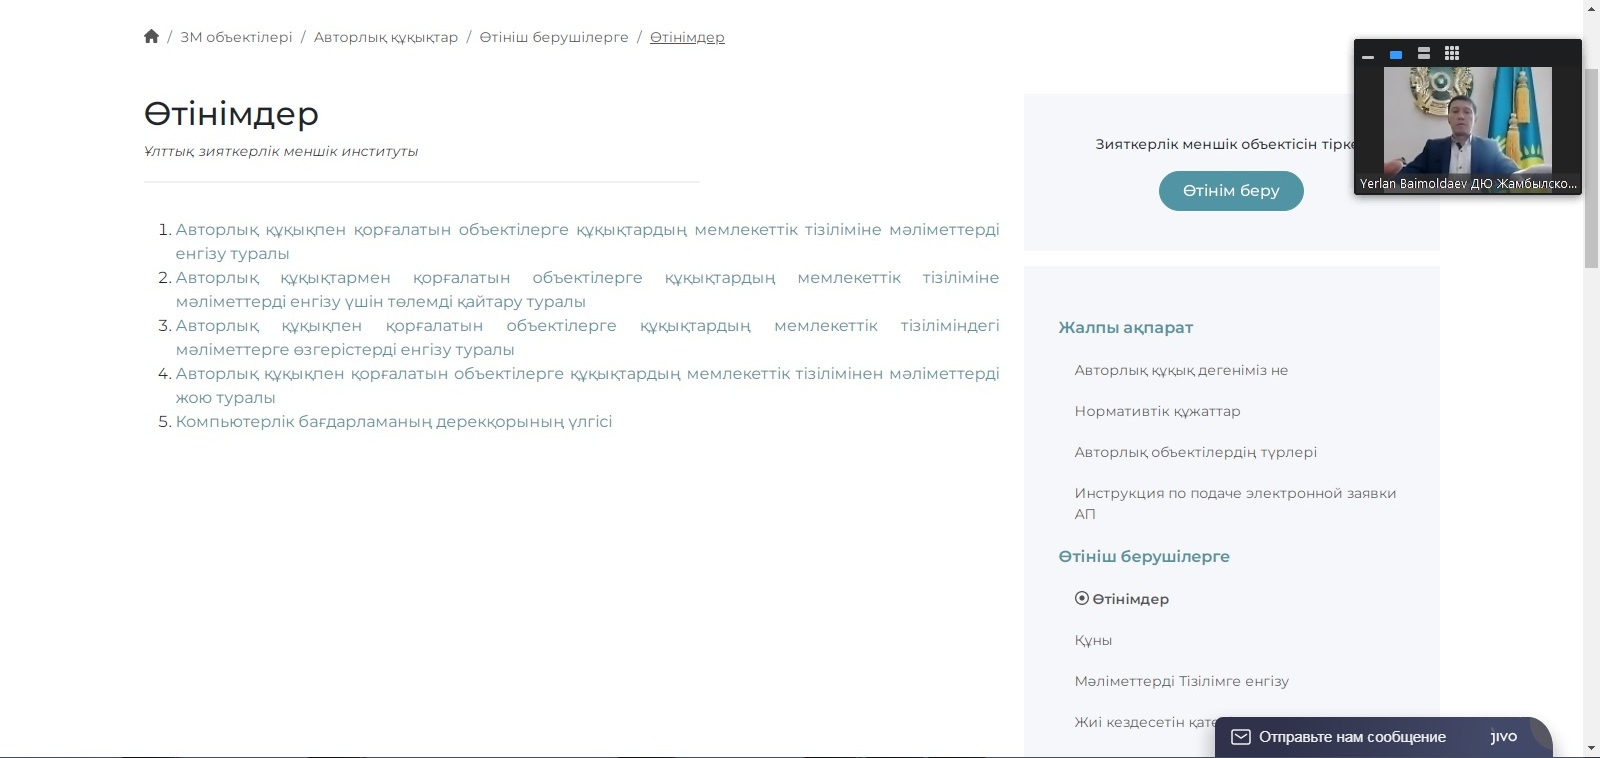Switch to gallery grid video view
This screenshot has width=1600, height=758.
point(1452,54)
